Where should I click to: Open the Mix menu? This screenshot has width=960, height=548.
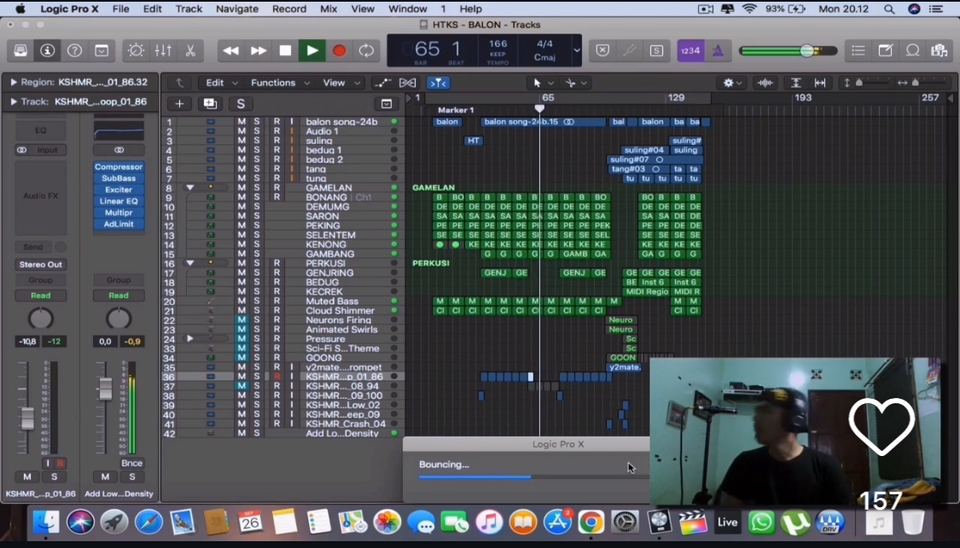coord(328,9)
